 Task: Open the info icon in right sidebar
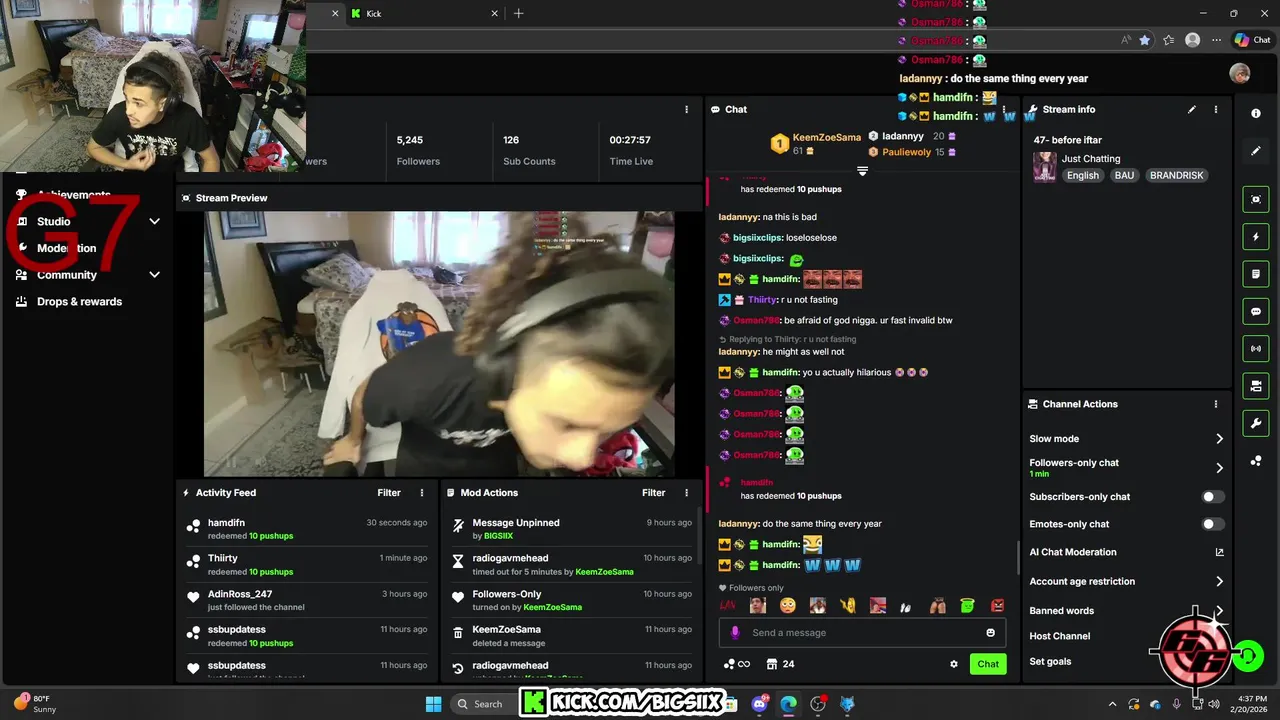point(1256,114)
